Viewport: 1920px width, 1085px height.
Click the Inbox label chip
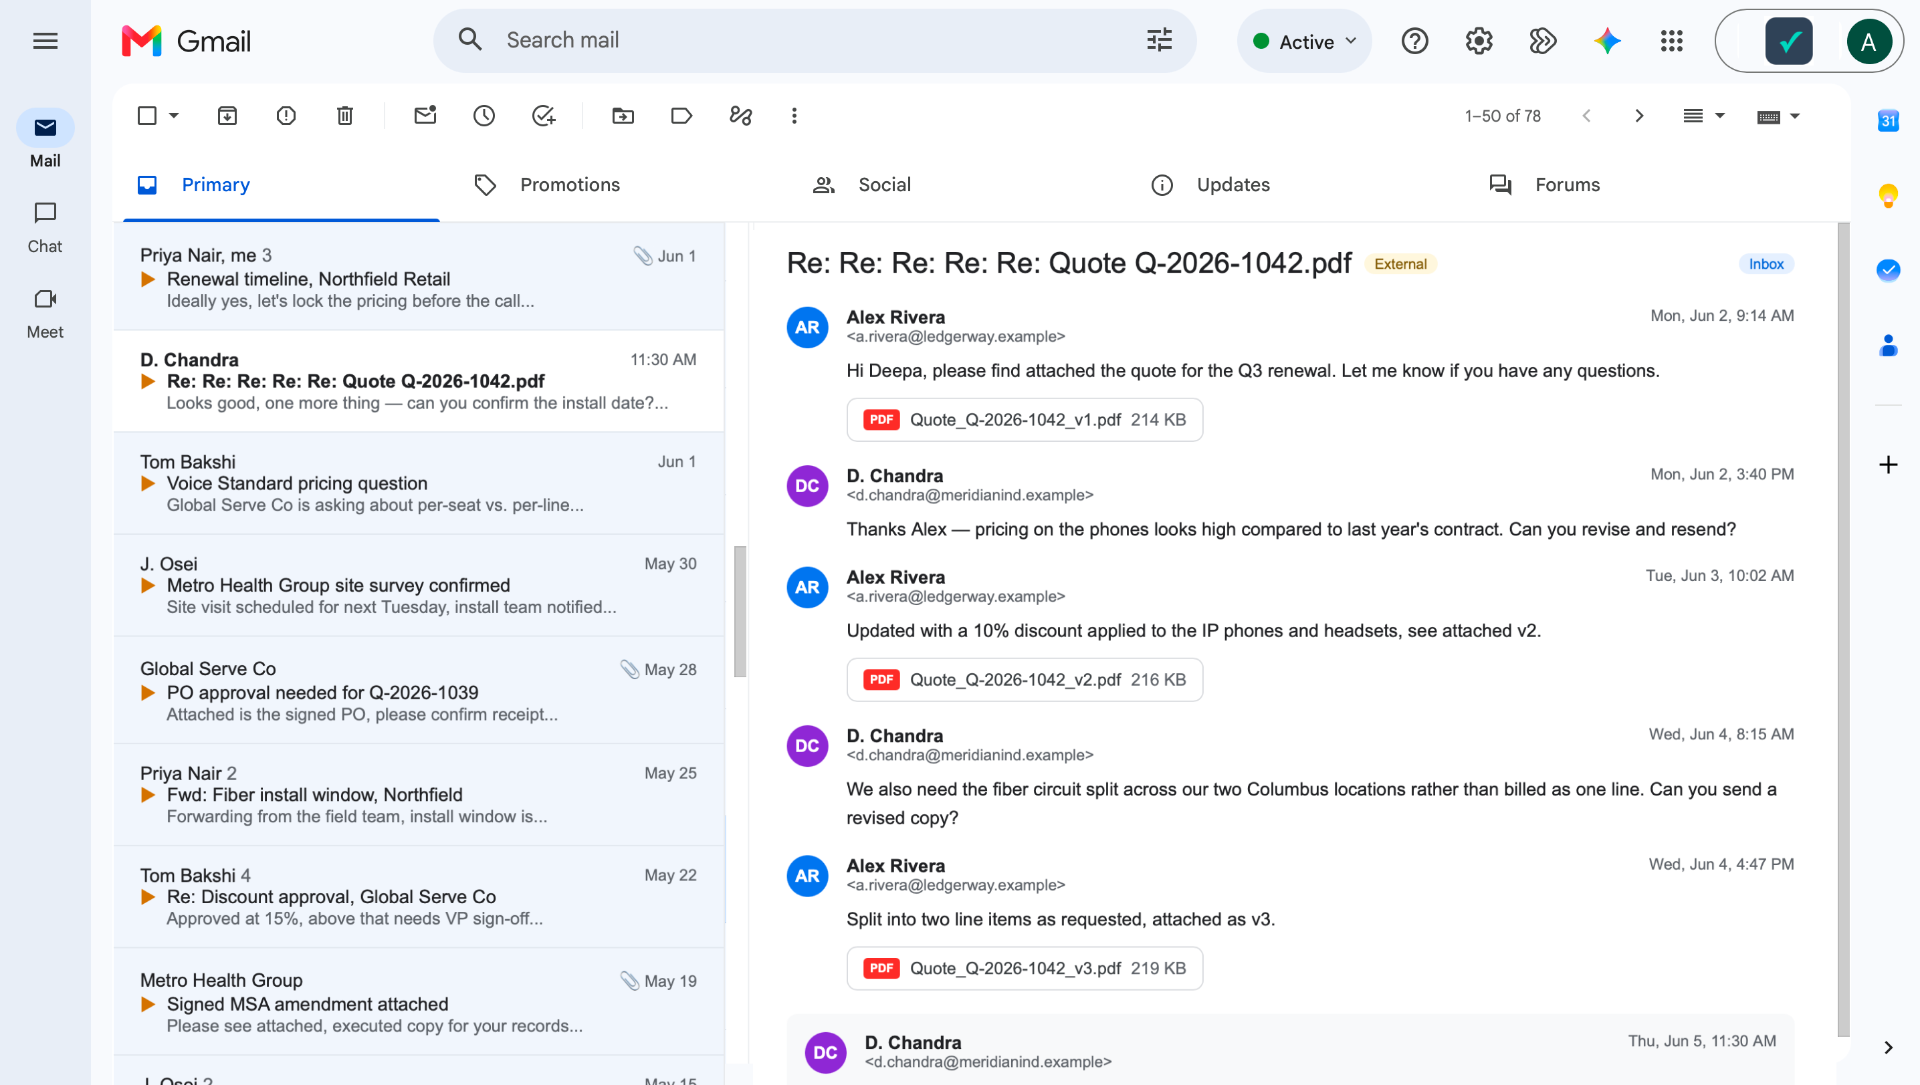pos(1766,264)
